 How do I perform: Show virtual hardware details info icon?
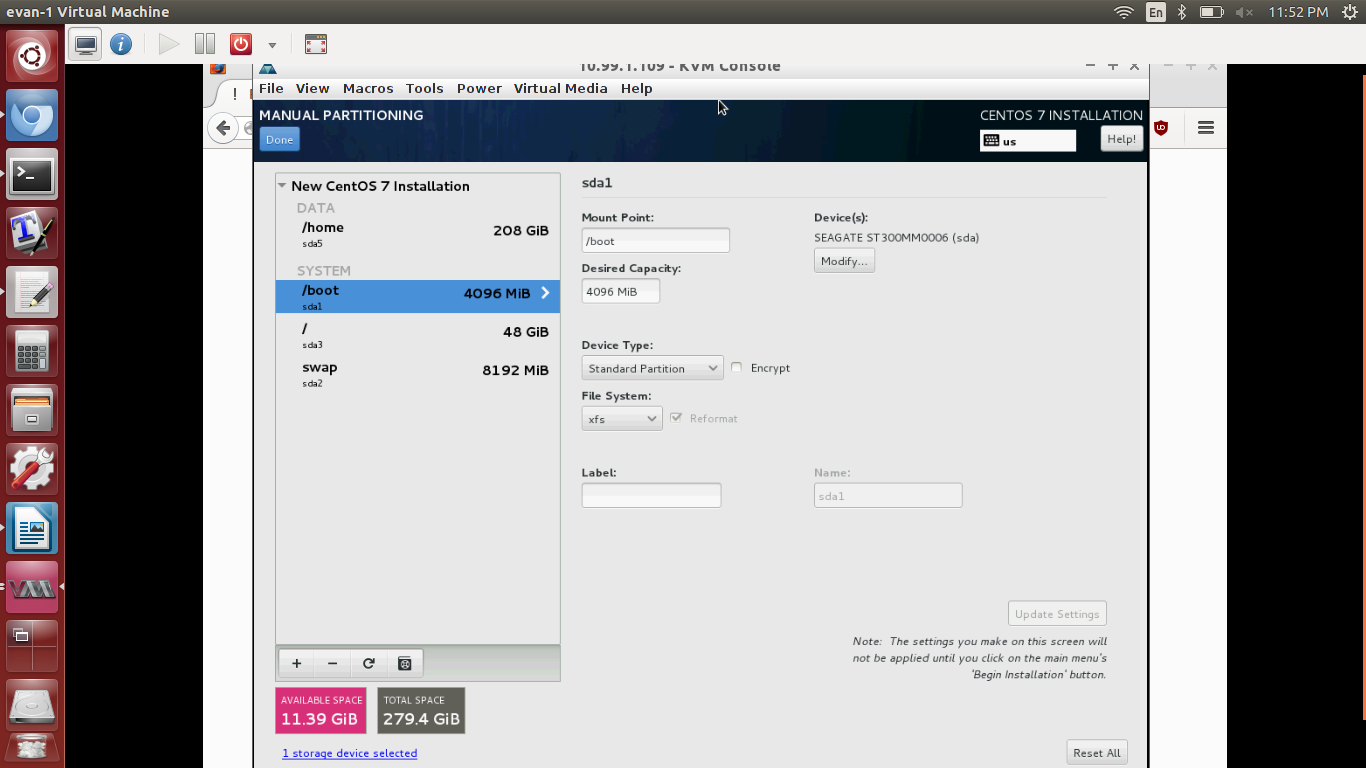click(x=121, y=45)
